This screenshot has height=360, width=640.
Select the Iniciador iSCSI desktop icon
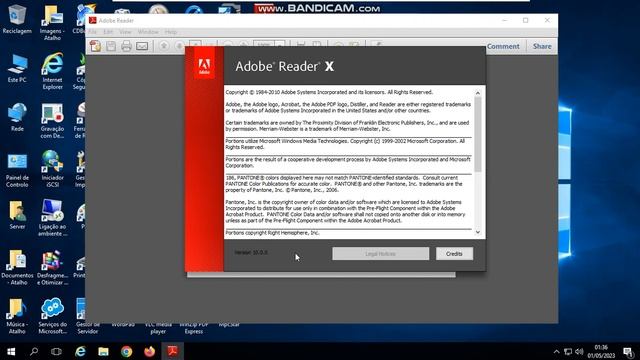52,169
